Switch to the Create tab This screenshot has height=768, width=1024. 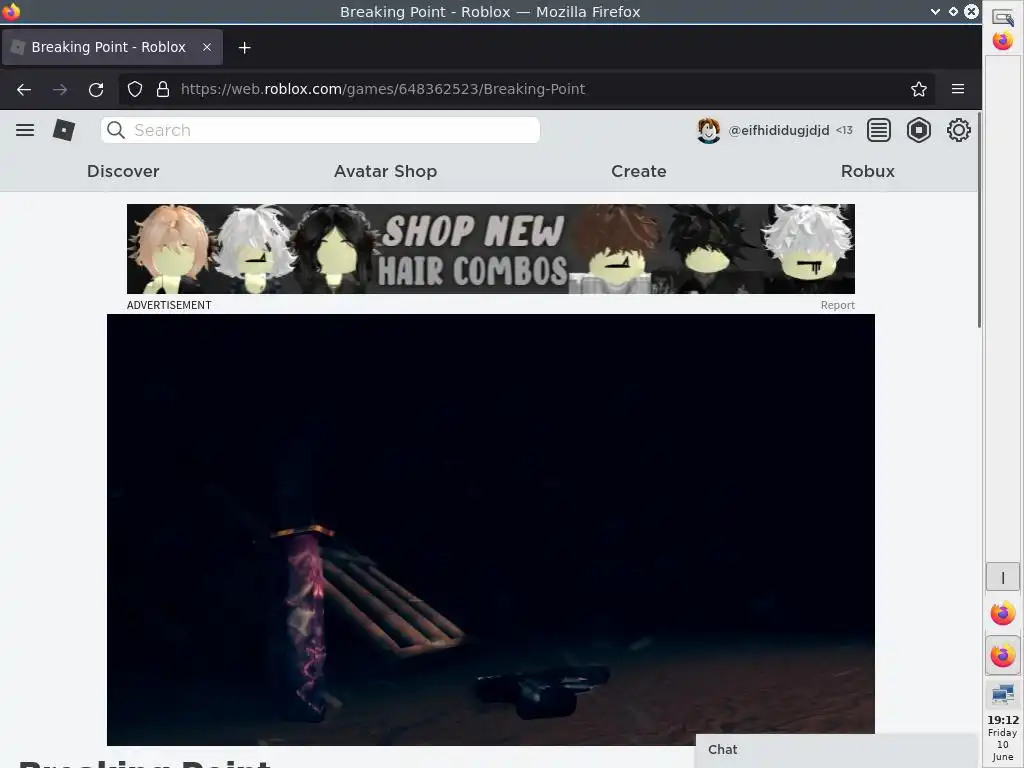pyautogui.click(x=639, y=171)
